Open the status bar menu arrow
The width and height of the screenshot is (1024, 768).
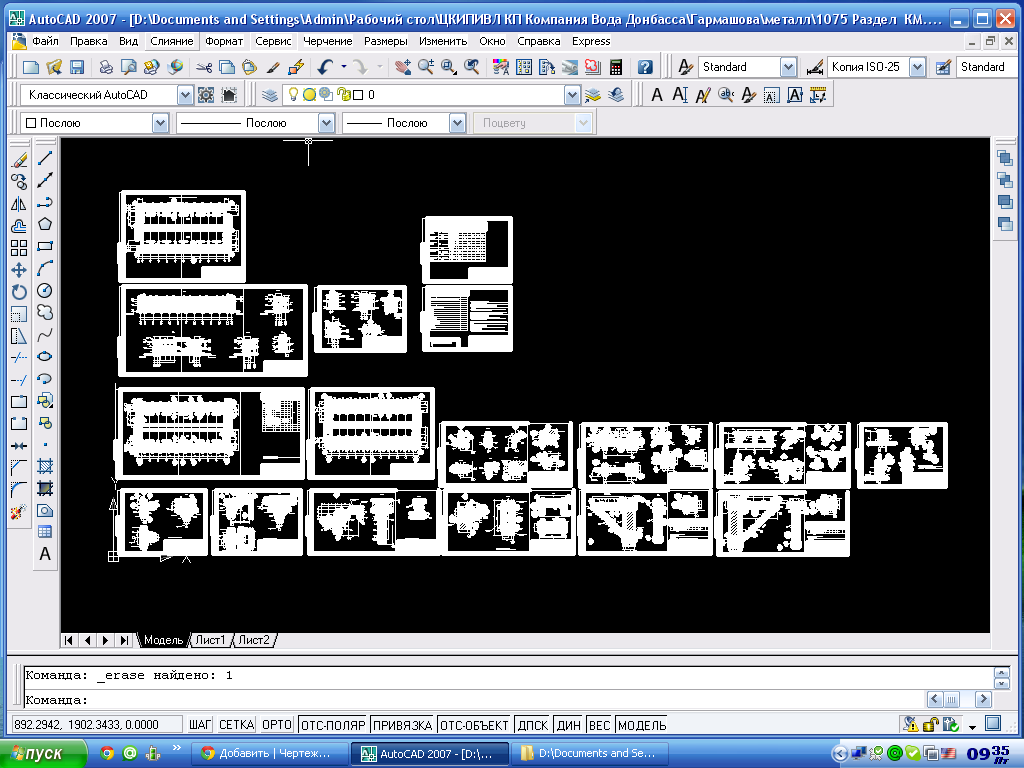972,726
